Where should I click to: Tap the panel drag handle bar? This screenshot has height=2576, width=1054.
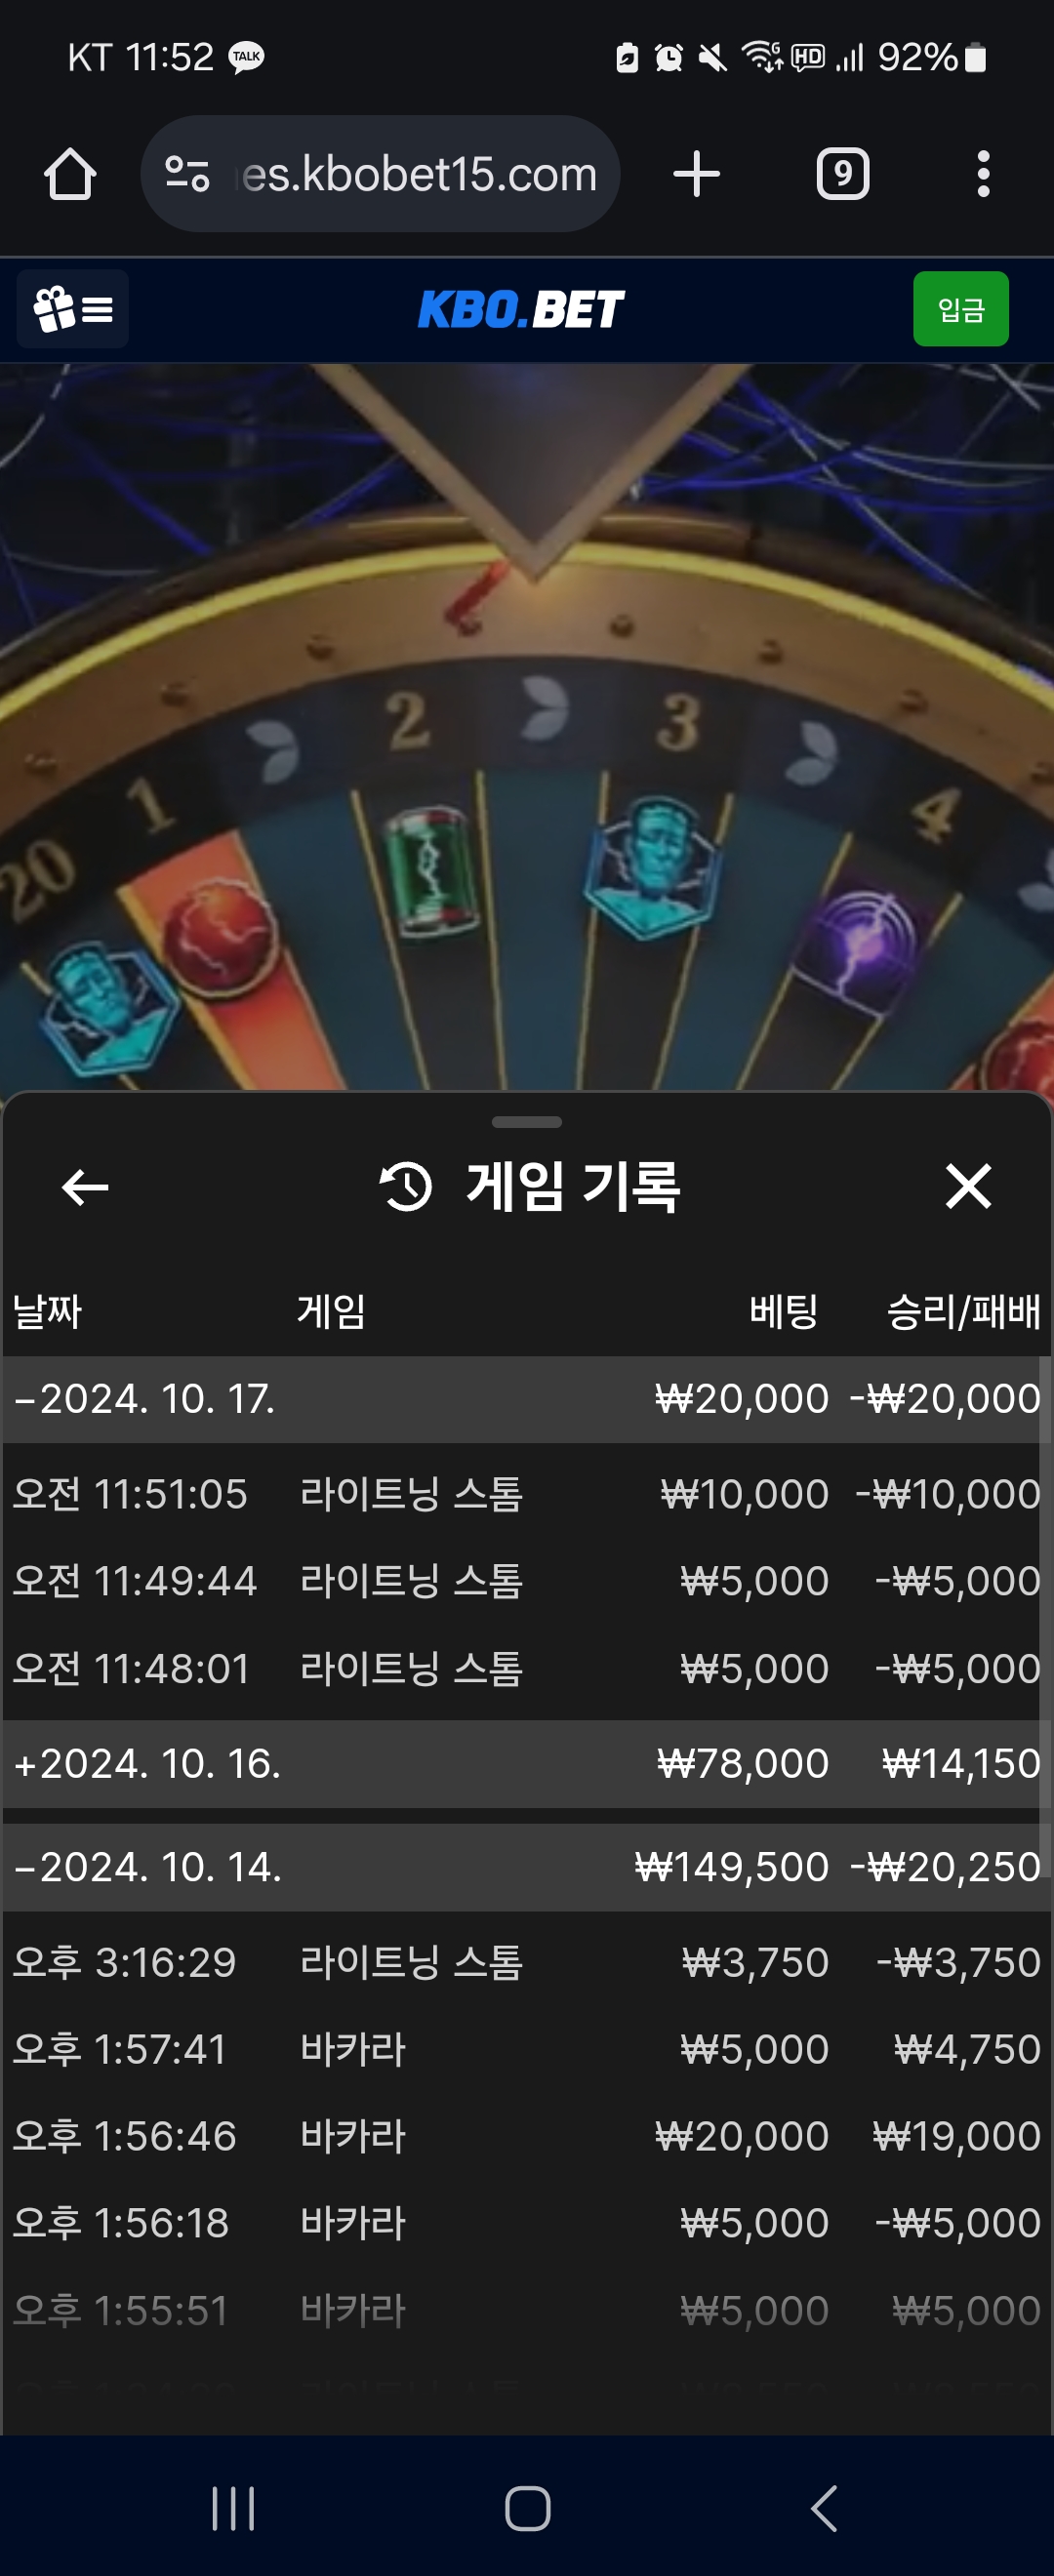coord(527,1122)
